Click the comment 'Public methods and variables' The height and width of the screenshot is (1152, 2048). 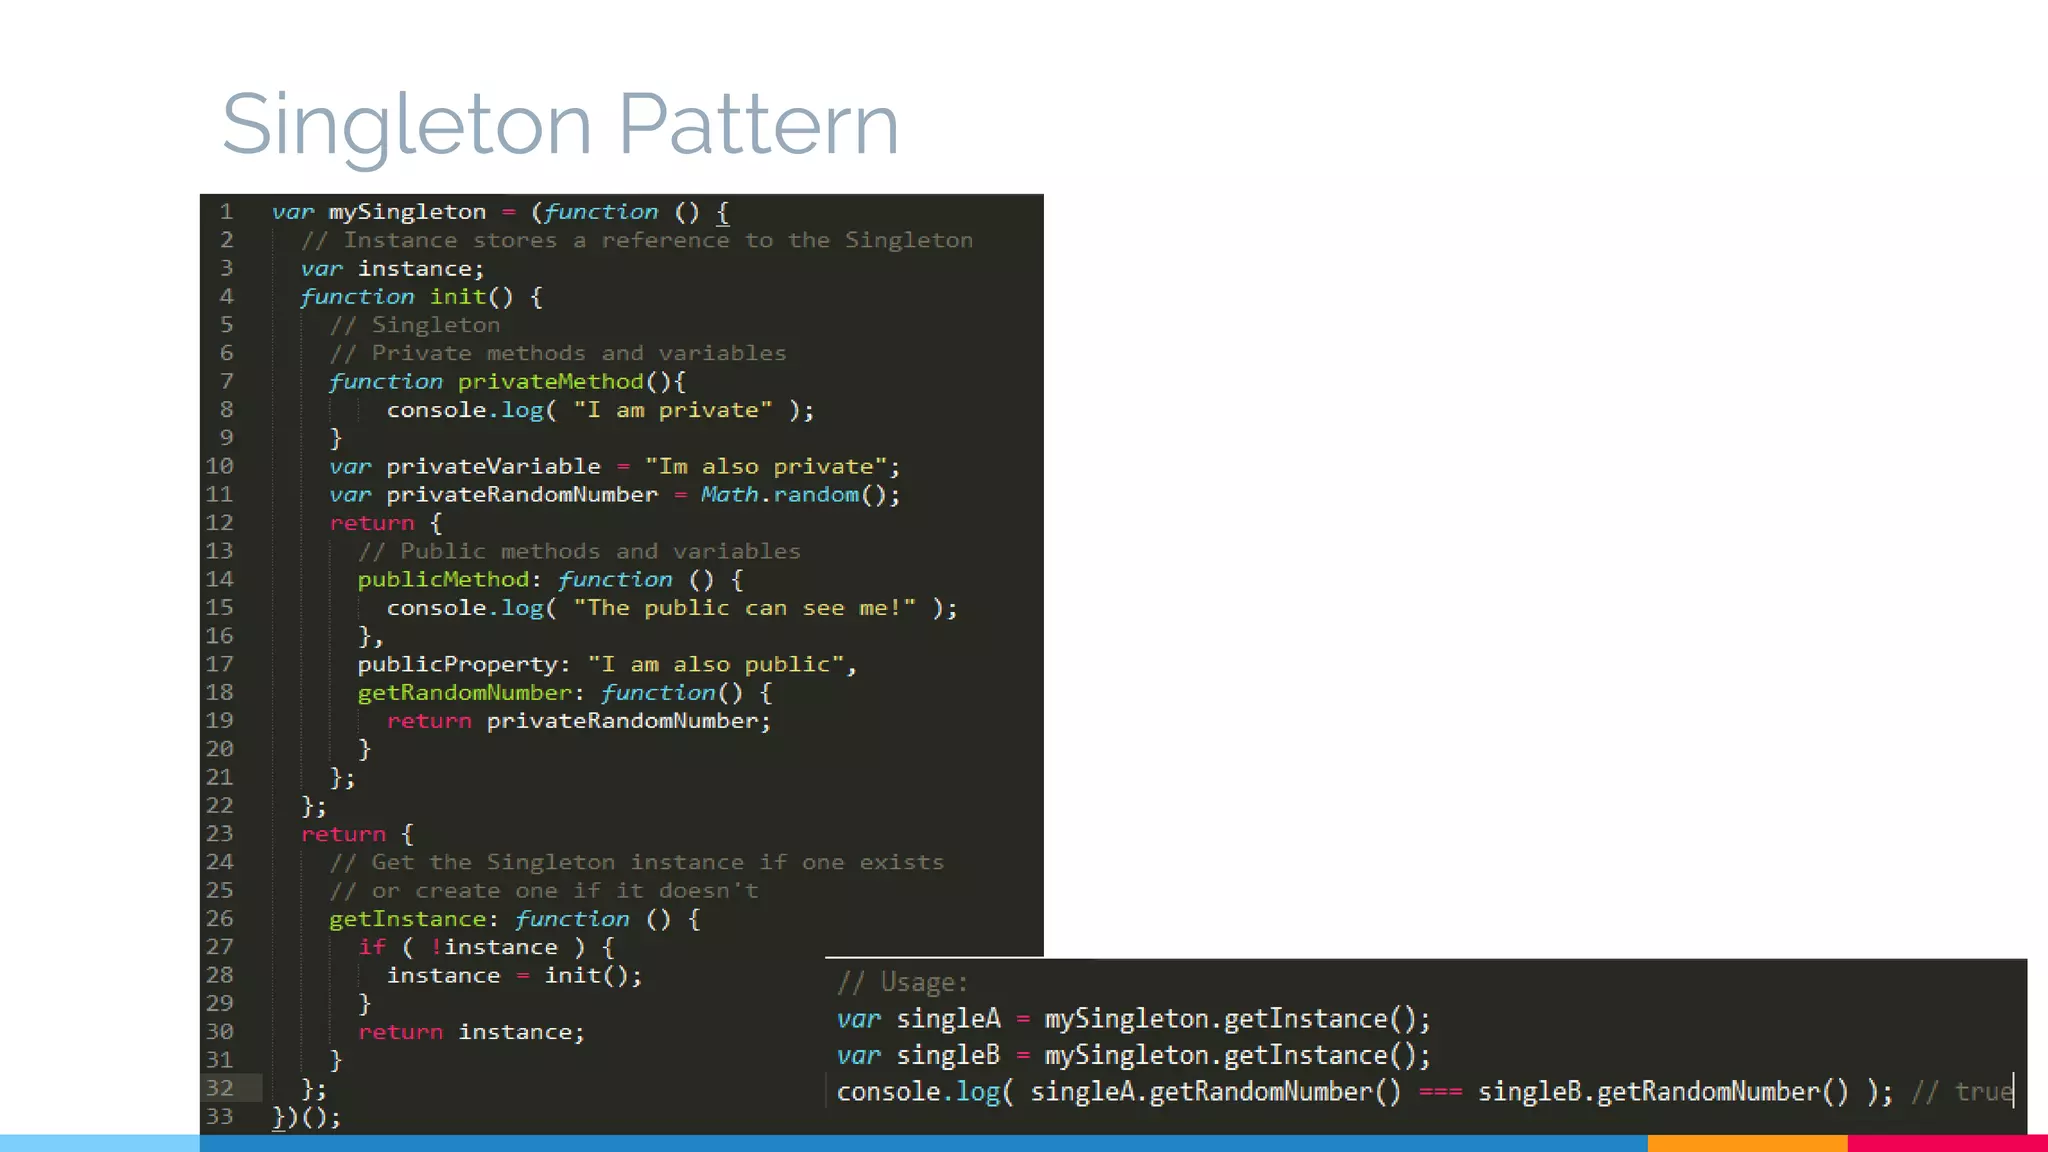[x=580, y=551]
